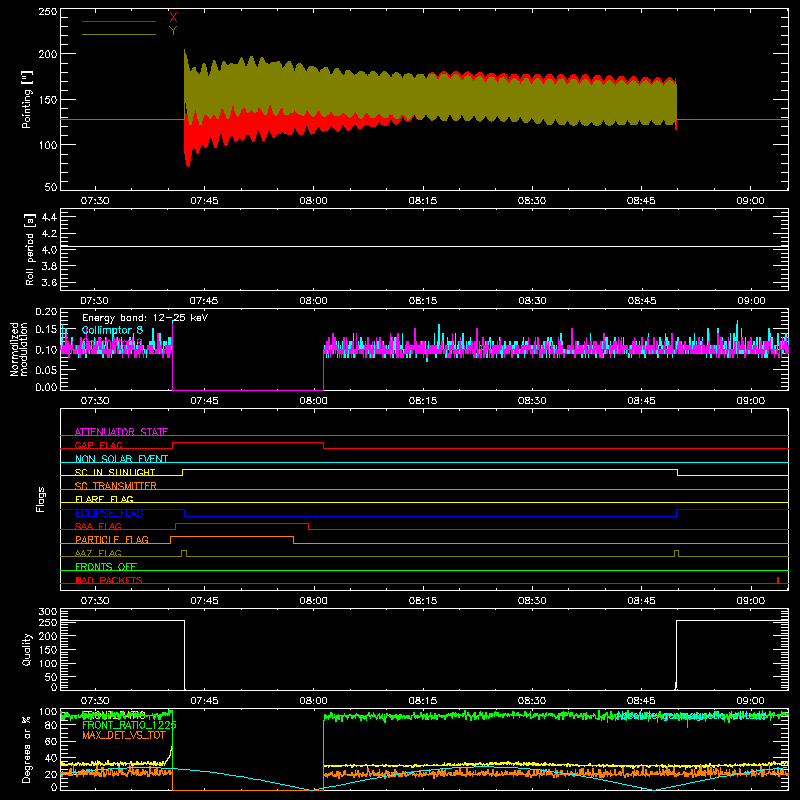Click the 09:00 tick under the Flags plot

(x=751, y=601)
